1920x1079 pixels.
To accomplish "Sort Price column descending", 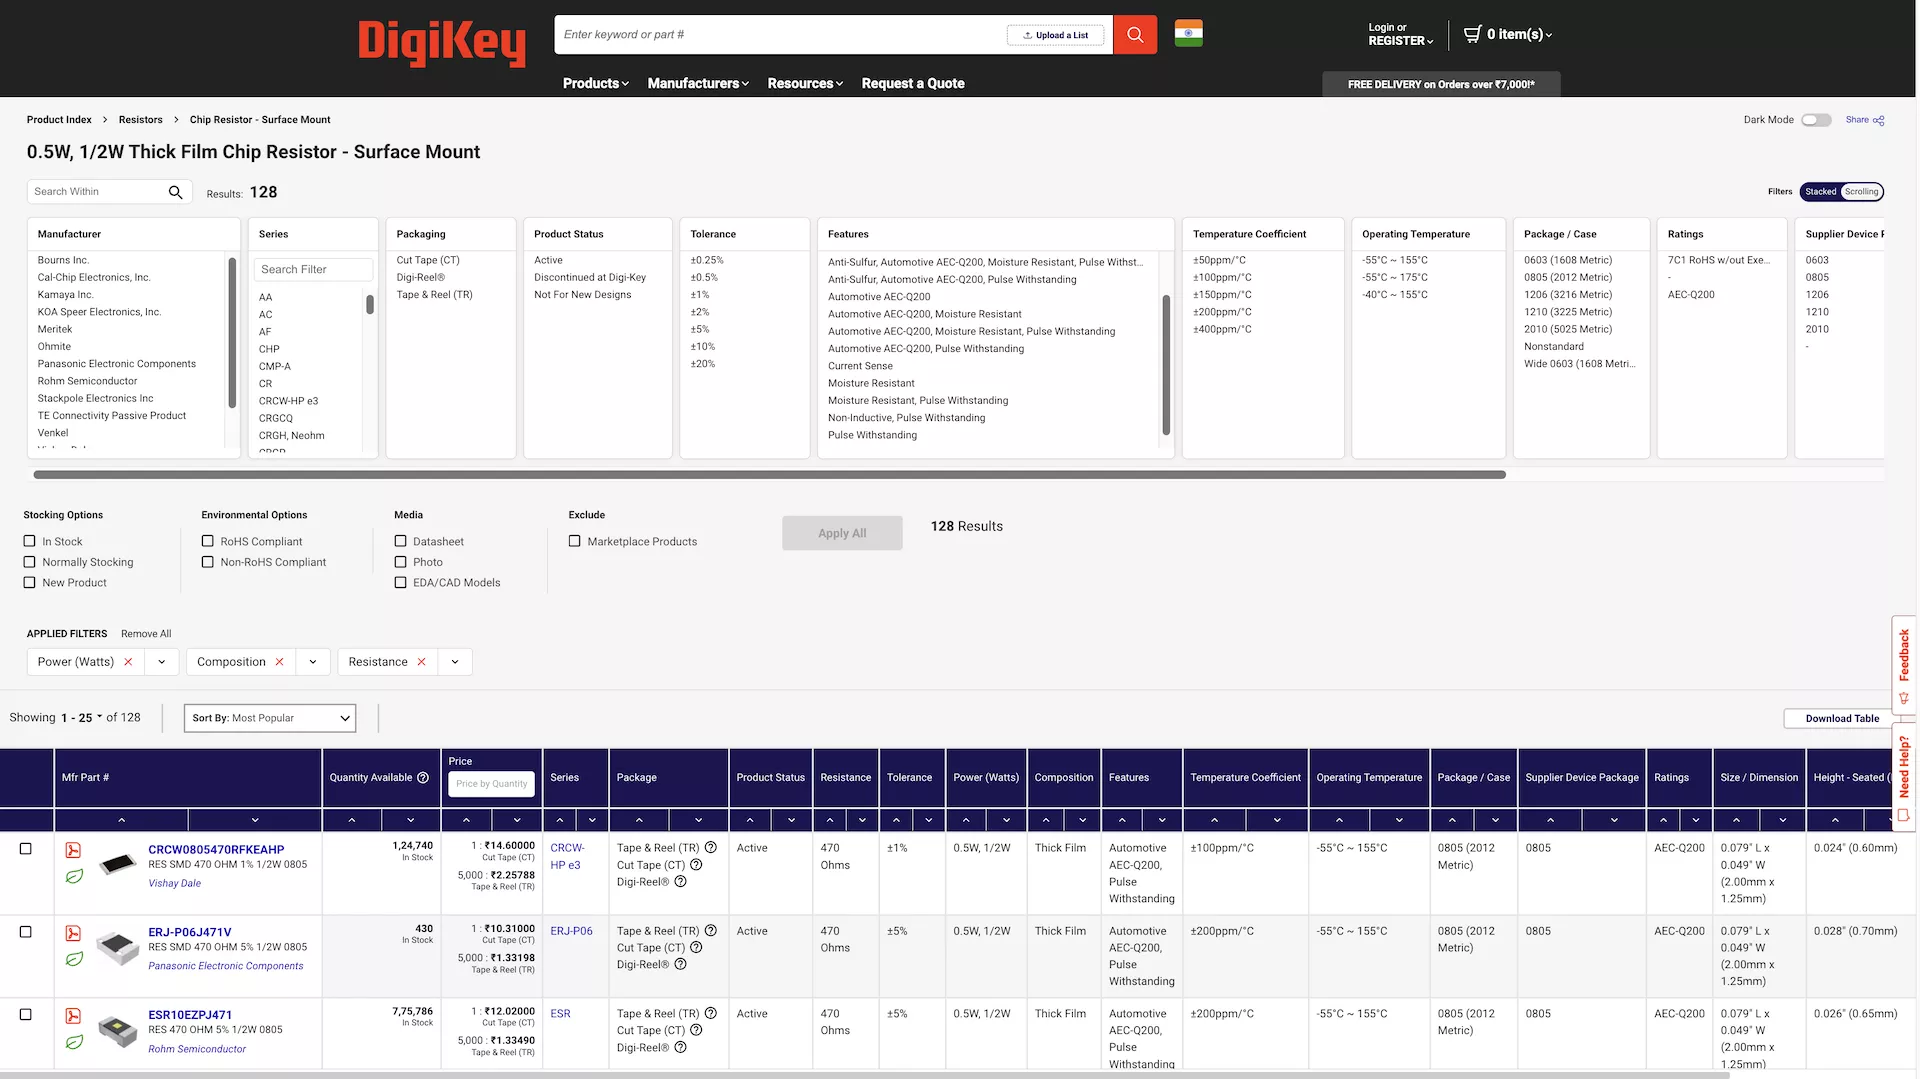I will (x=517, y=820).
